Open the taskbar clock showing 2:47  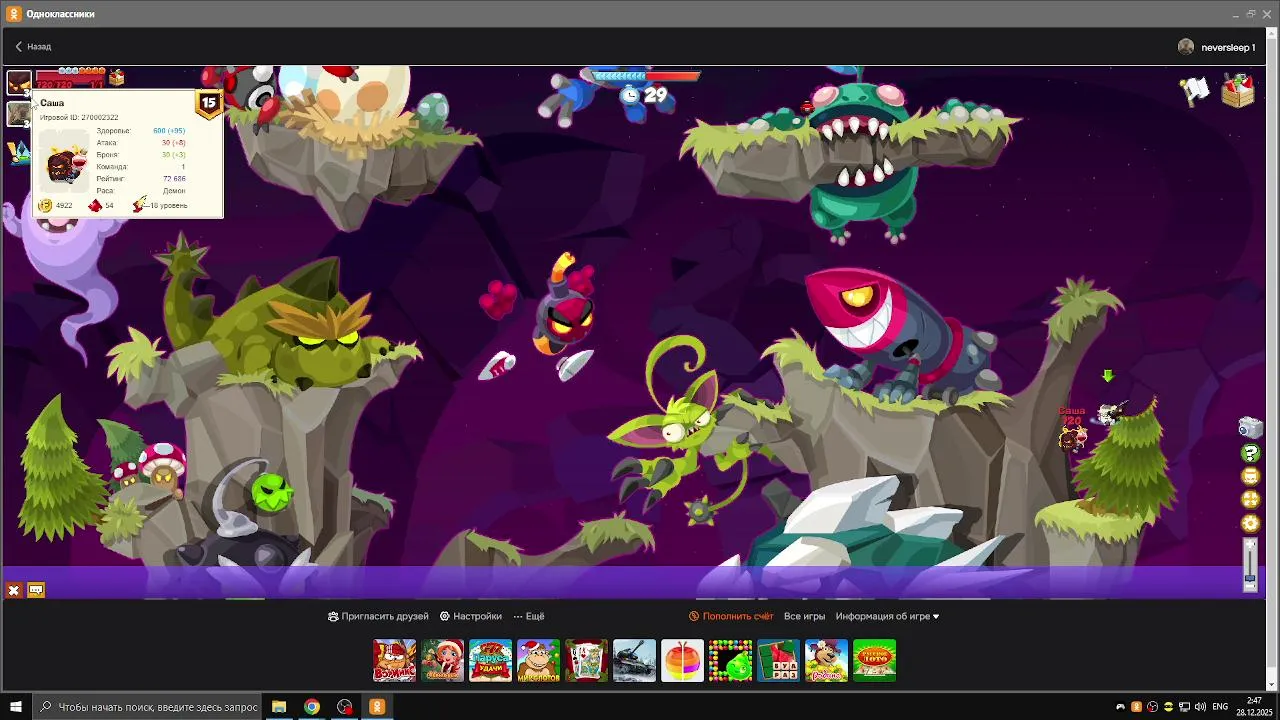pos(1254,707)
